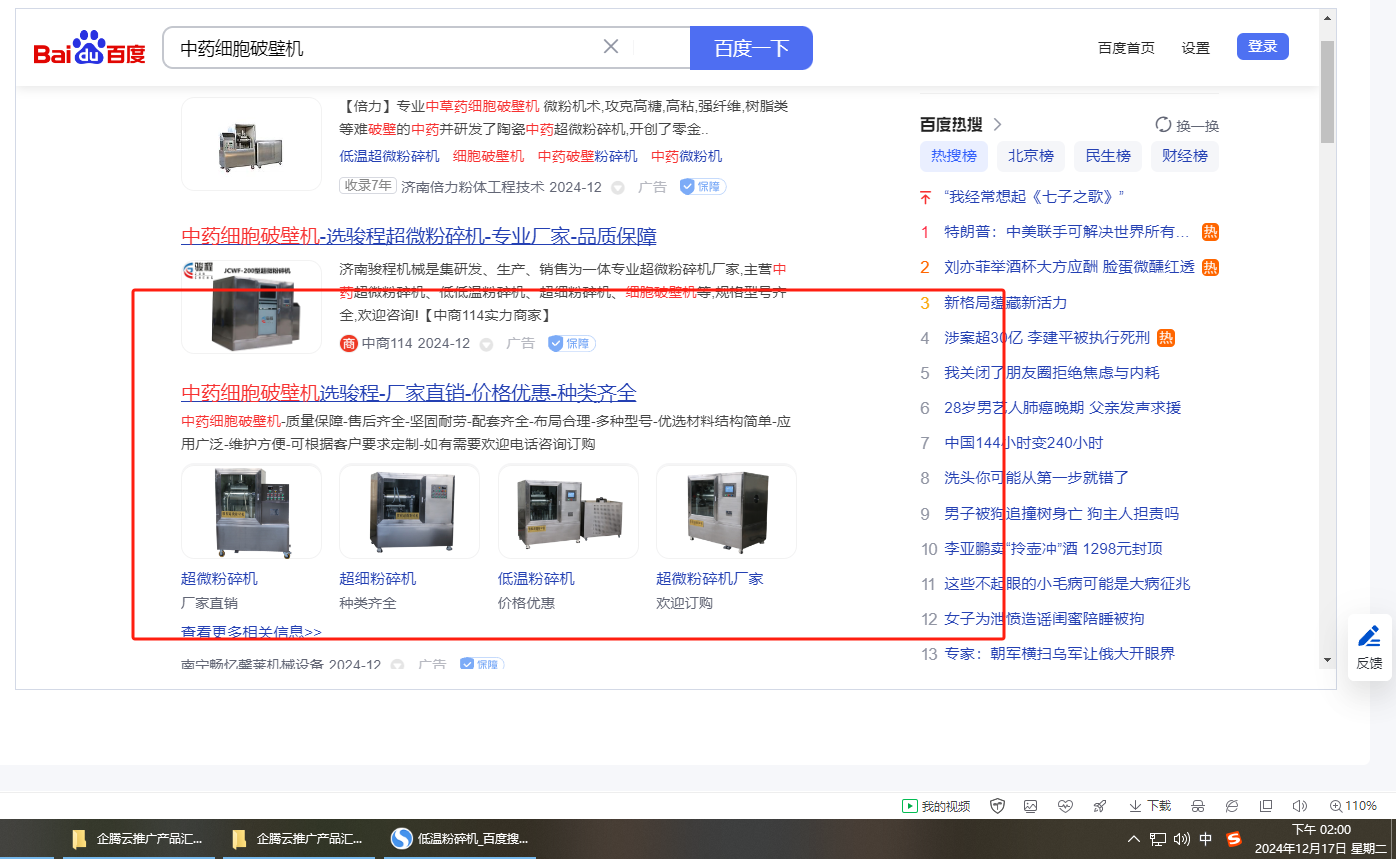Click the 登录 login button
The image size is (1396, 859).
coord(1262,47)
